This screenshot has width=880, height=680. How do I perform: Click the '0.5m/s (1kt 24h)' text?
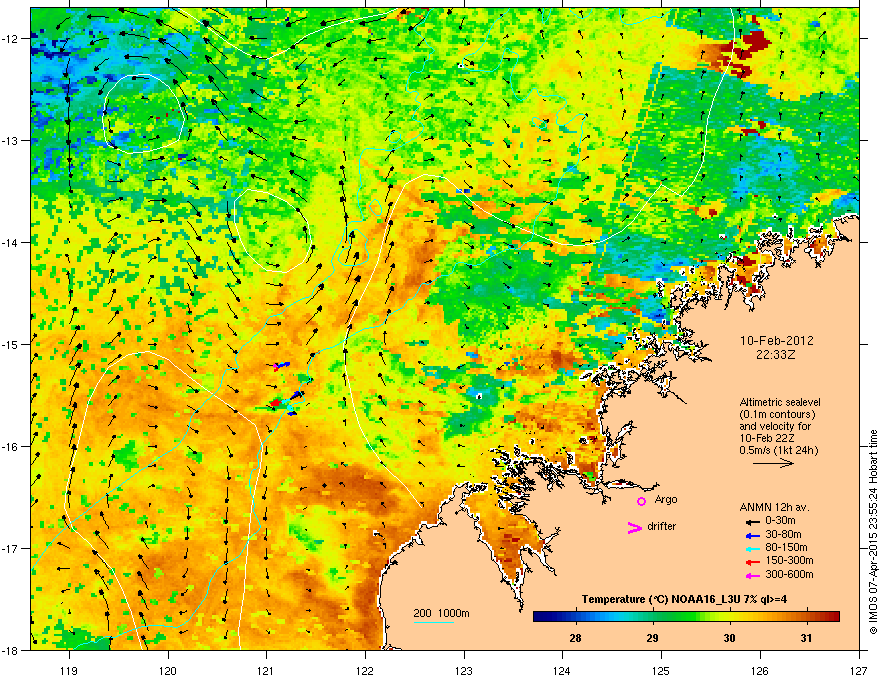778,450
